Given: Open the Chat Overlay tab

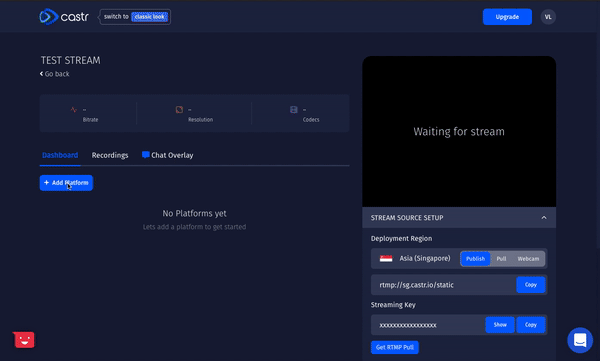Looking at the screenshot, I should 168,155.
